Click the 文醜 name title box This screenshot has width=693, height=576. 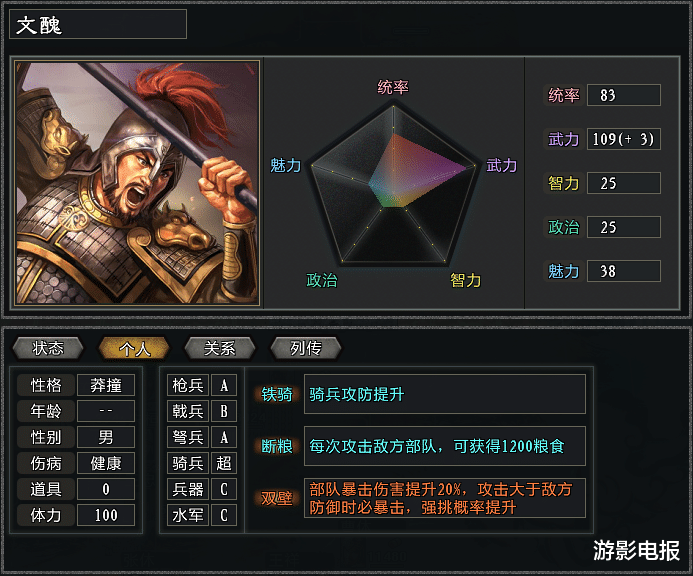[98, 25]
